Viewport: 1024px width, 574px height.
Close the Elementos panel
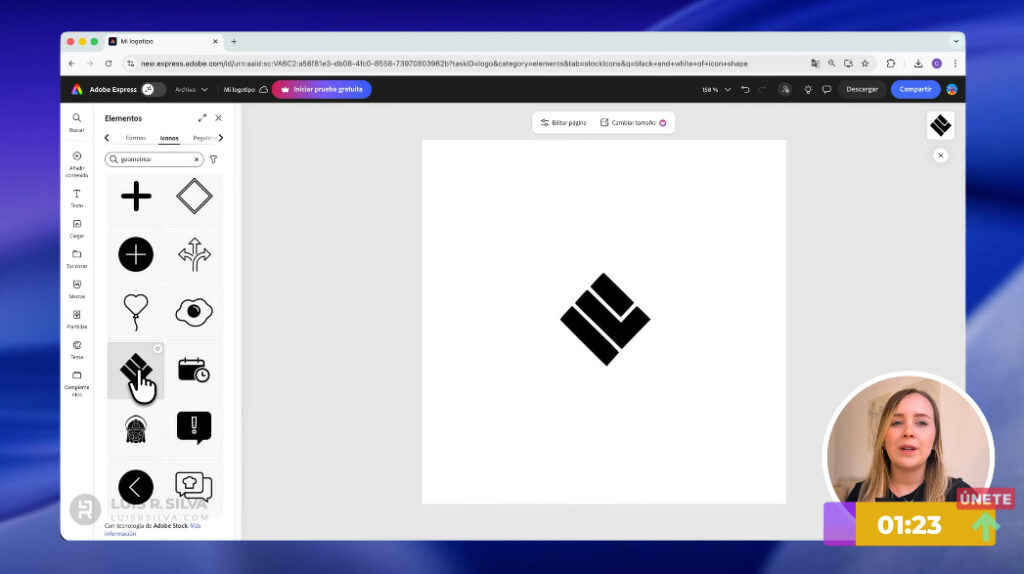[218, 118]
